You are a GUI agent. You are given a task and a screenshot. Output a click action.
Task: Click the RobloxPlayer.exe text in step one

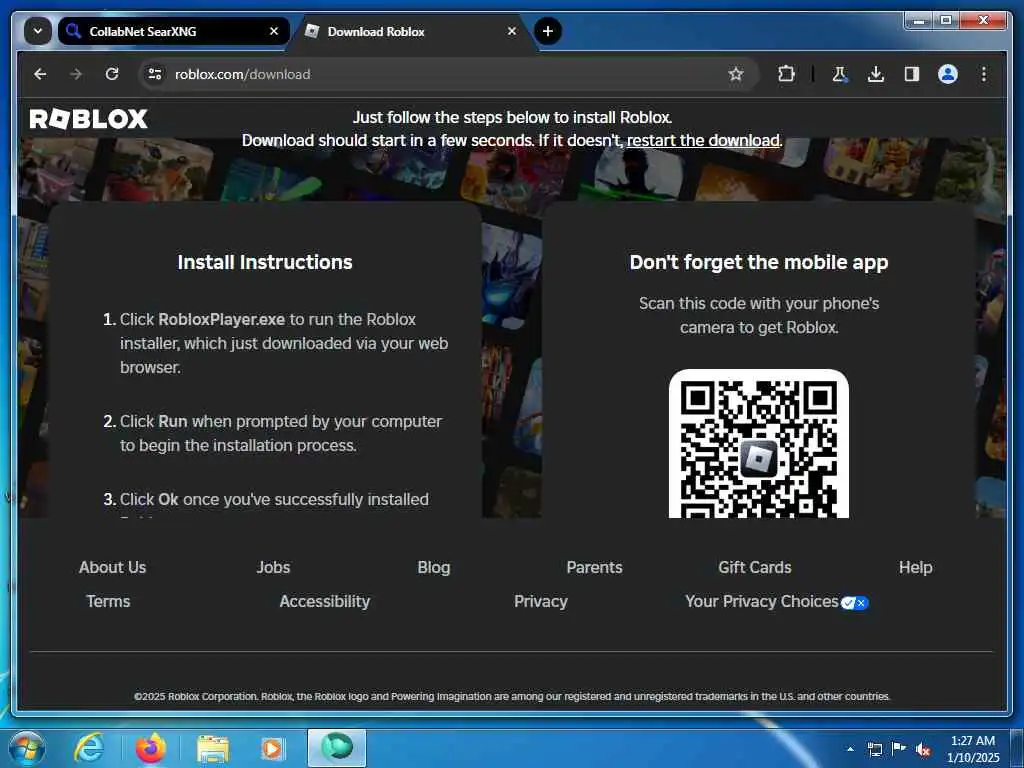click(221, 319)
